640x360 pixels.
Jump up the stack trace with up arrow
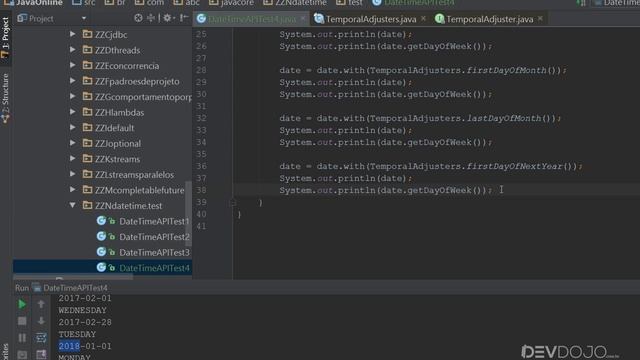click(x=41, y=304)
